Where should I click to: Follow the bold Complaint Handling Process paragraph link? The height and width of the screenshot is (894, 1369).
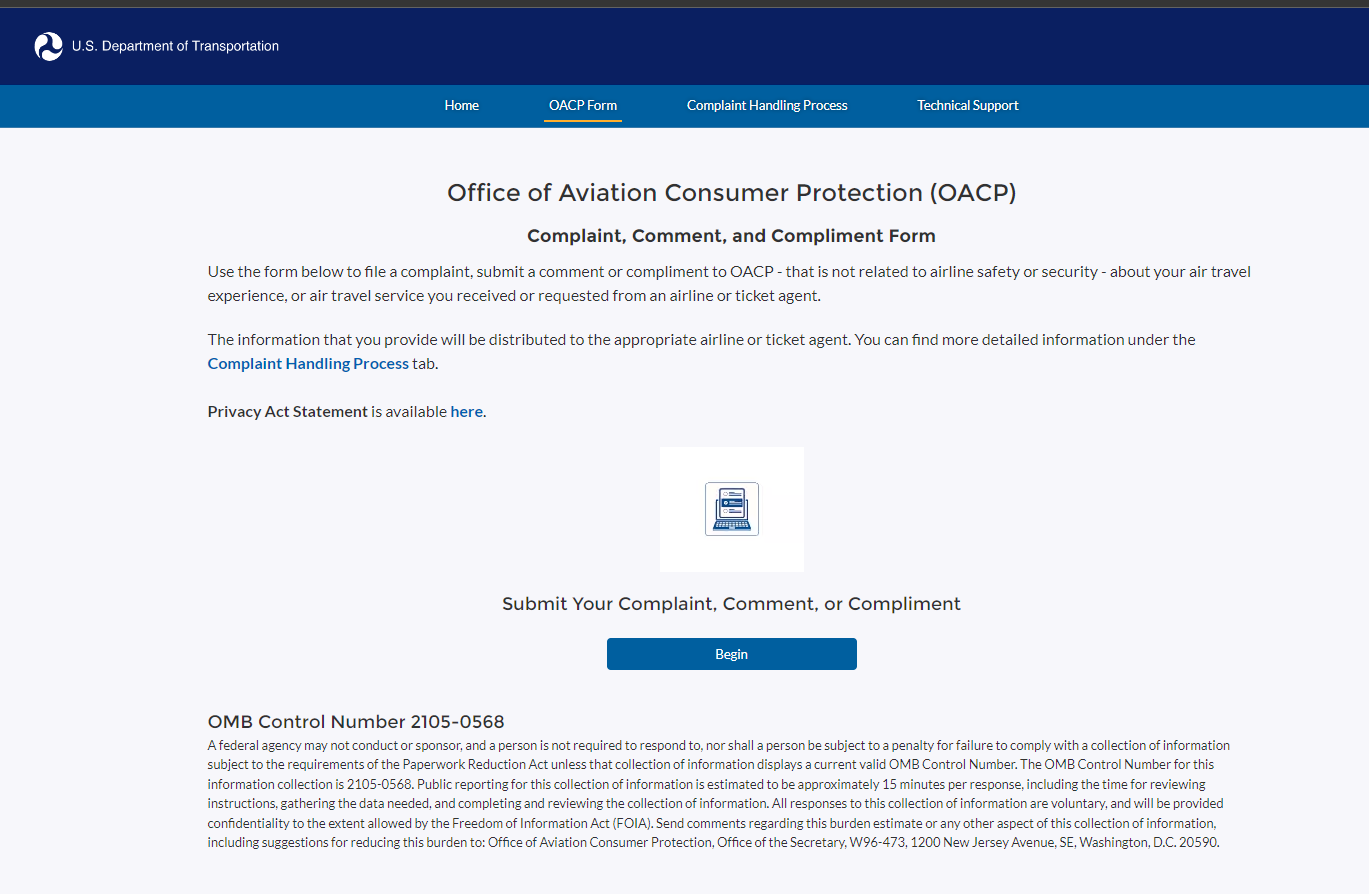[308, 363]
